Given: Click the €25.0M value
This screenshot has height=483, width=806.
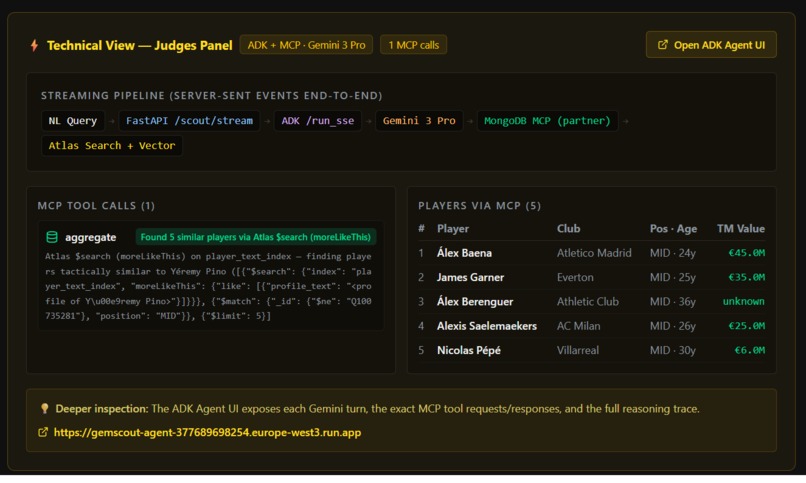Looking at the screenshot, I should (x=746, y=326).
